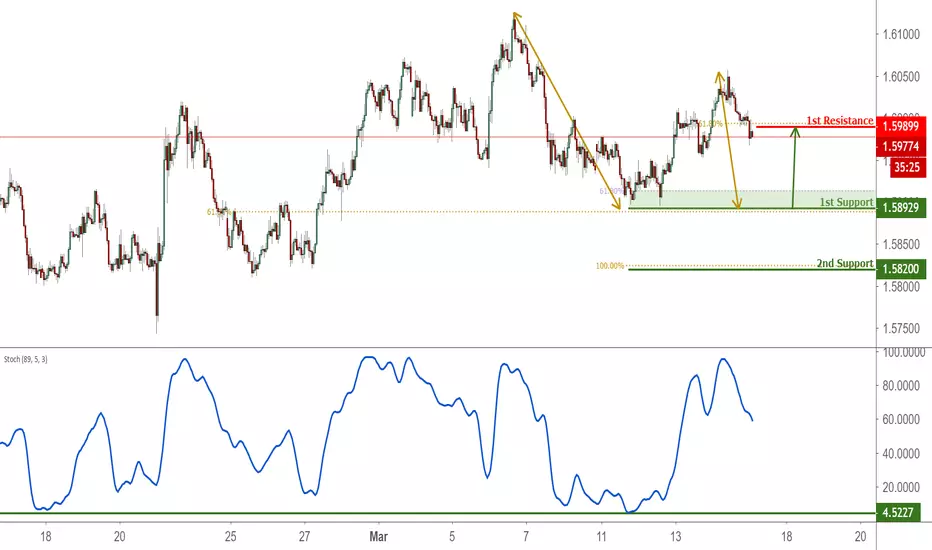Click the 1.58000 price axis label
This screenshot has height=550, width=932.
click(901, 287)
